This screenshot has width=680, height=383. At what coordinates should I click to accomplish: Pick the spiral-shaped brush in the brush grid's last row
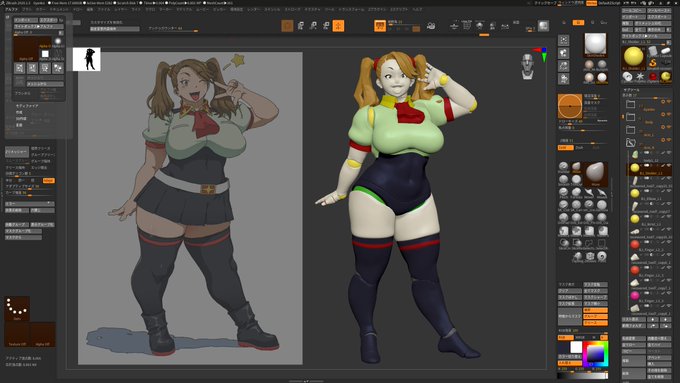pos(602,256)
